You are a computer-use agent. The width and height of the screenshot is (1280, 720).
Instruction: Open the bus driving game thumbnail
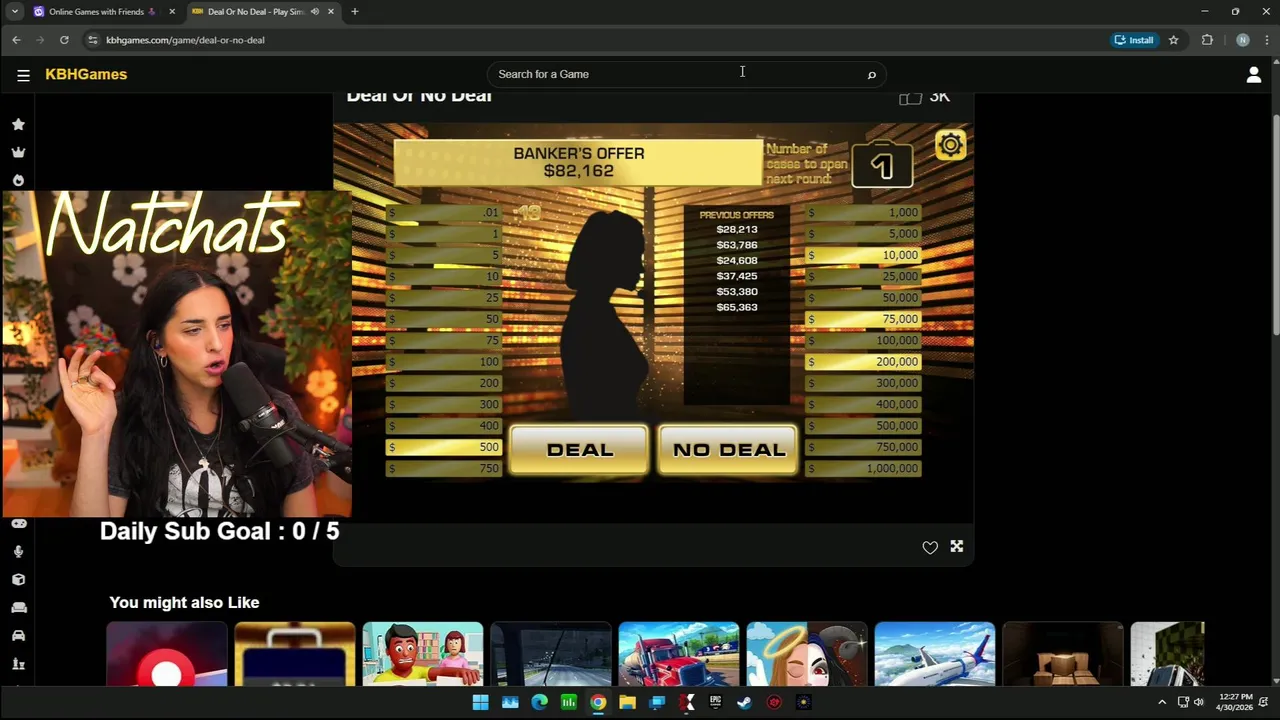(551, 654)
